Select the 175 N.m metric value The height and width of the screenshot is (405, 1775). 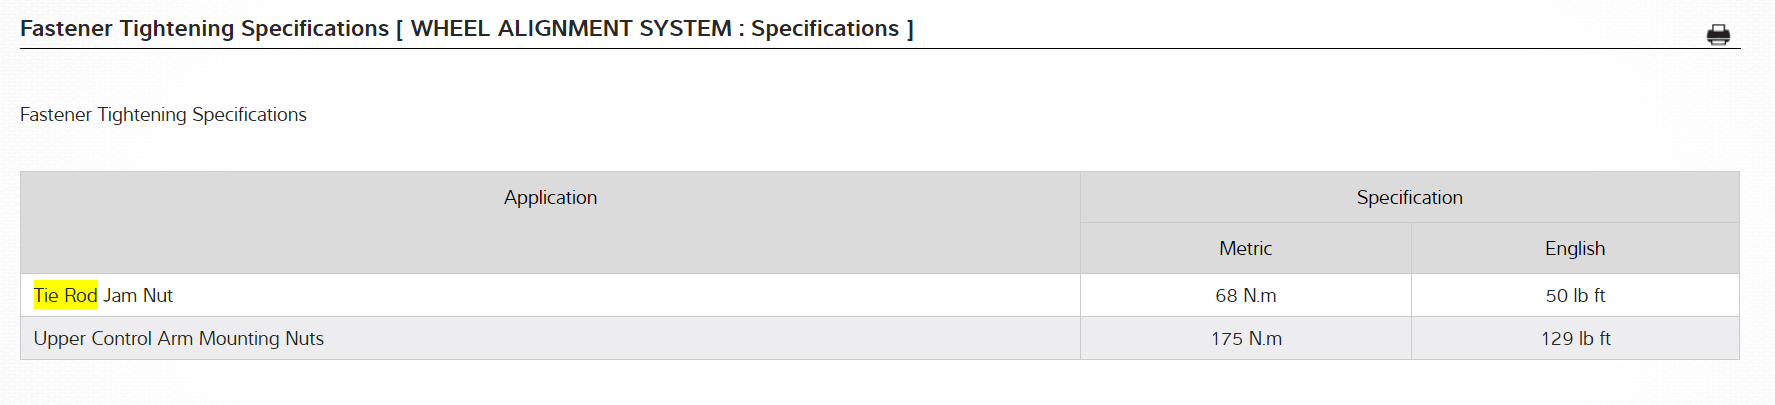(1246, 339)
